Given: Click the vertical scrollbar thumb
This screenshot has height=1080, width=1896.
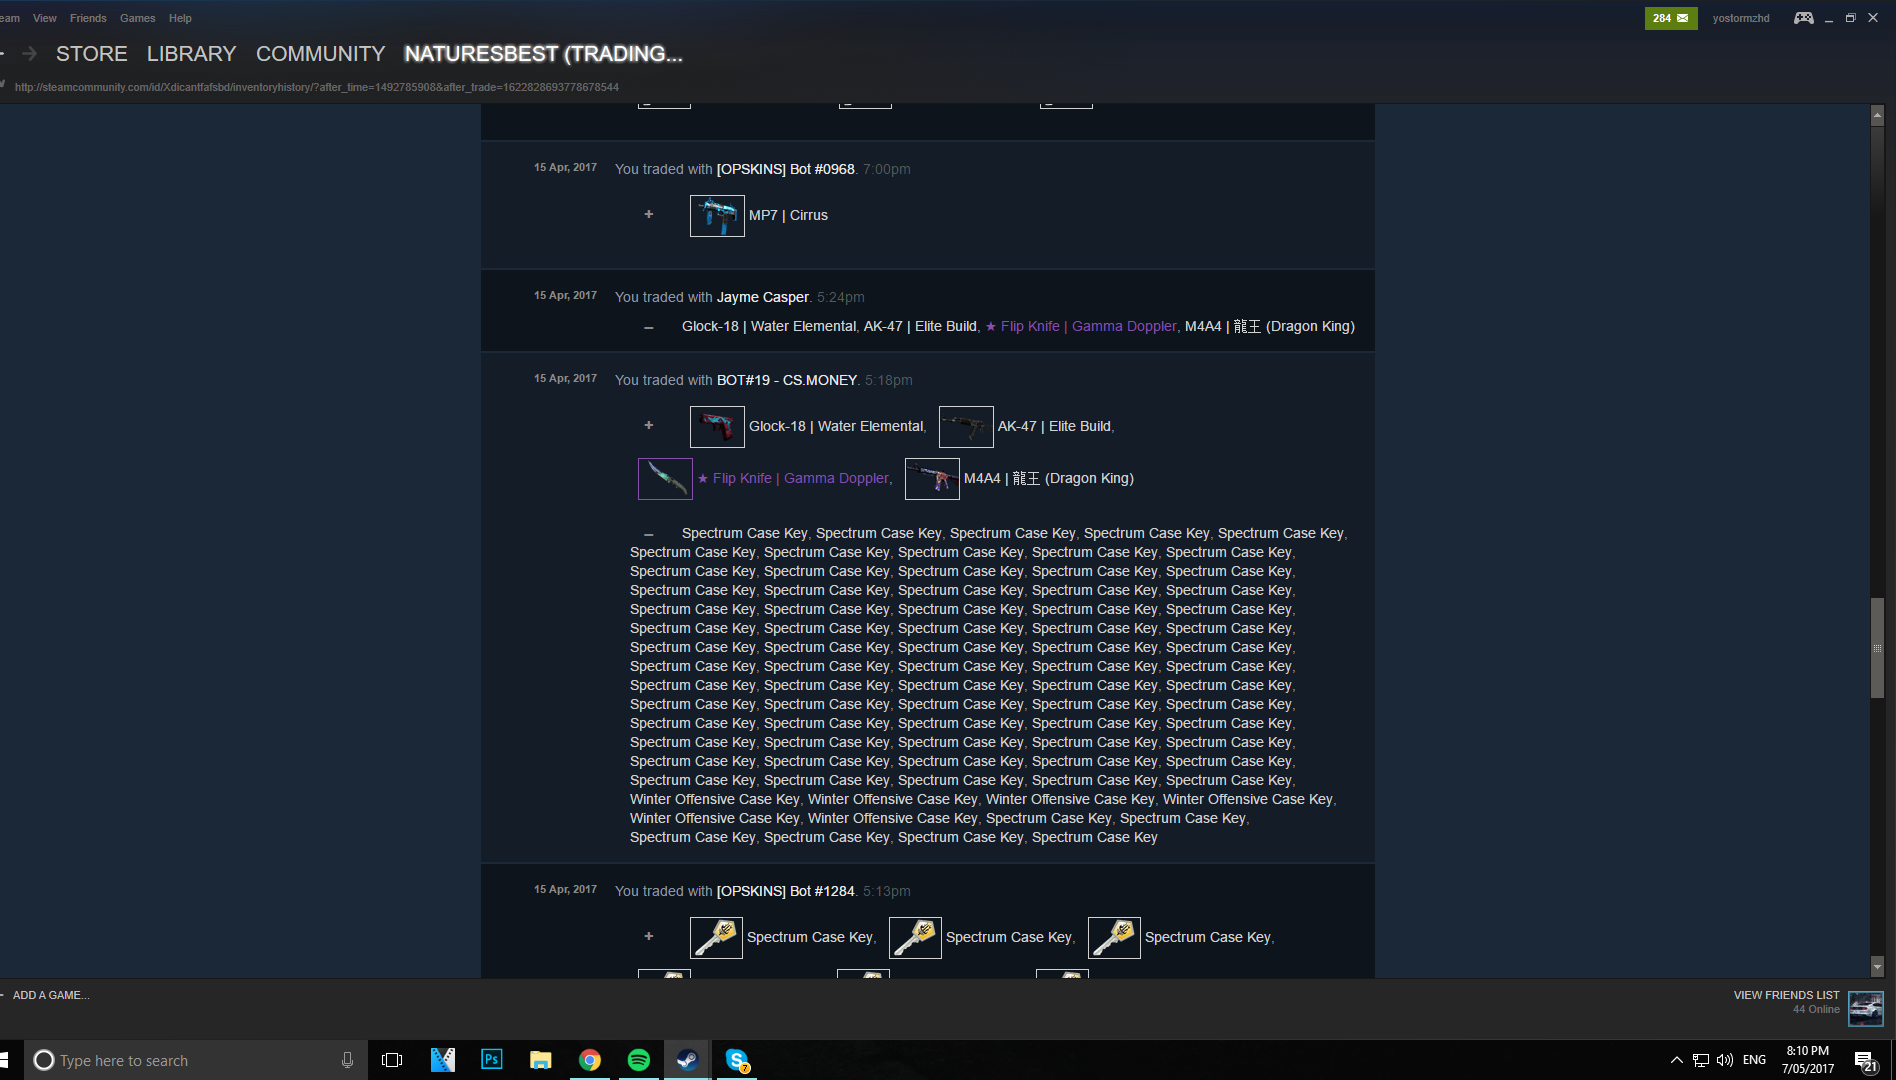Looking at the screenshot, I should point(1877,648).
